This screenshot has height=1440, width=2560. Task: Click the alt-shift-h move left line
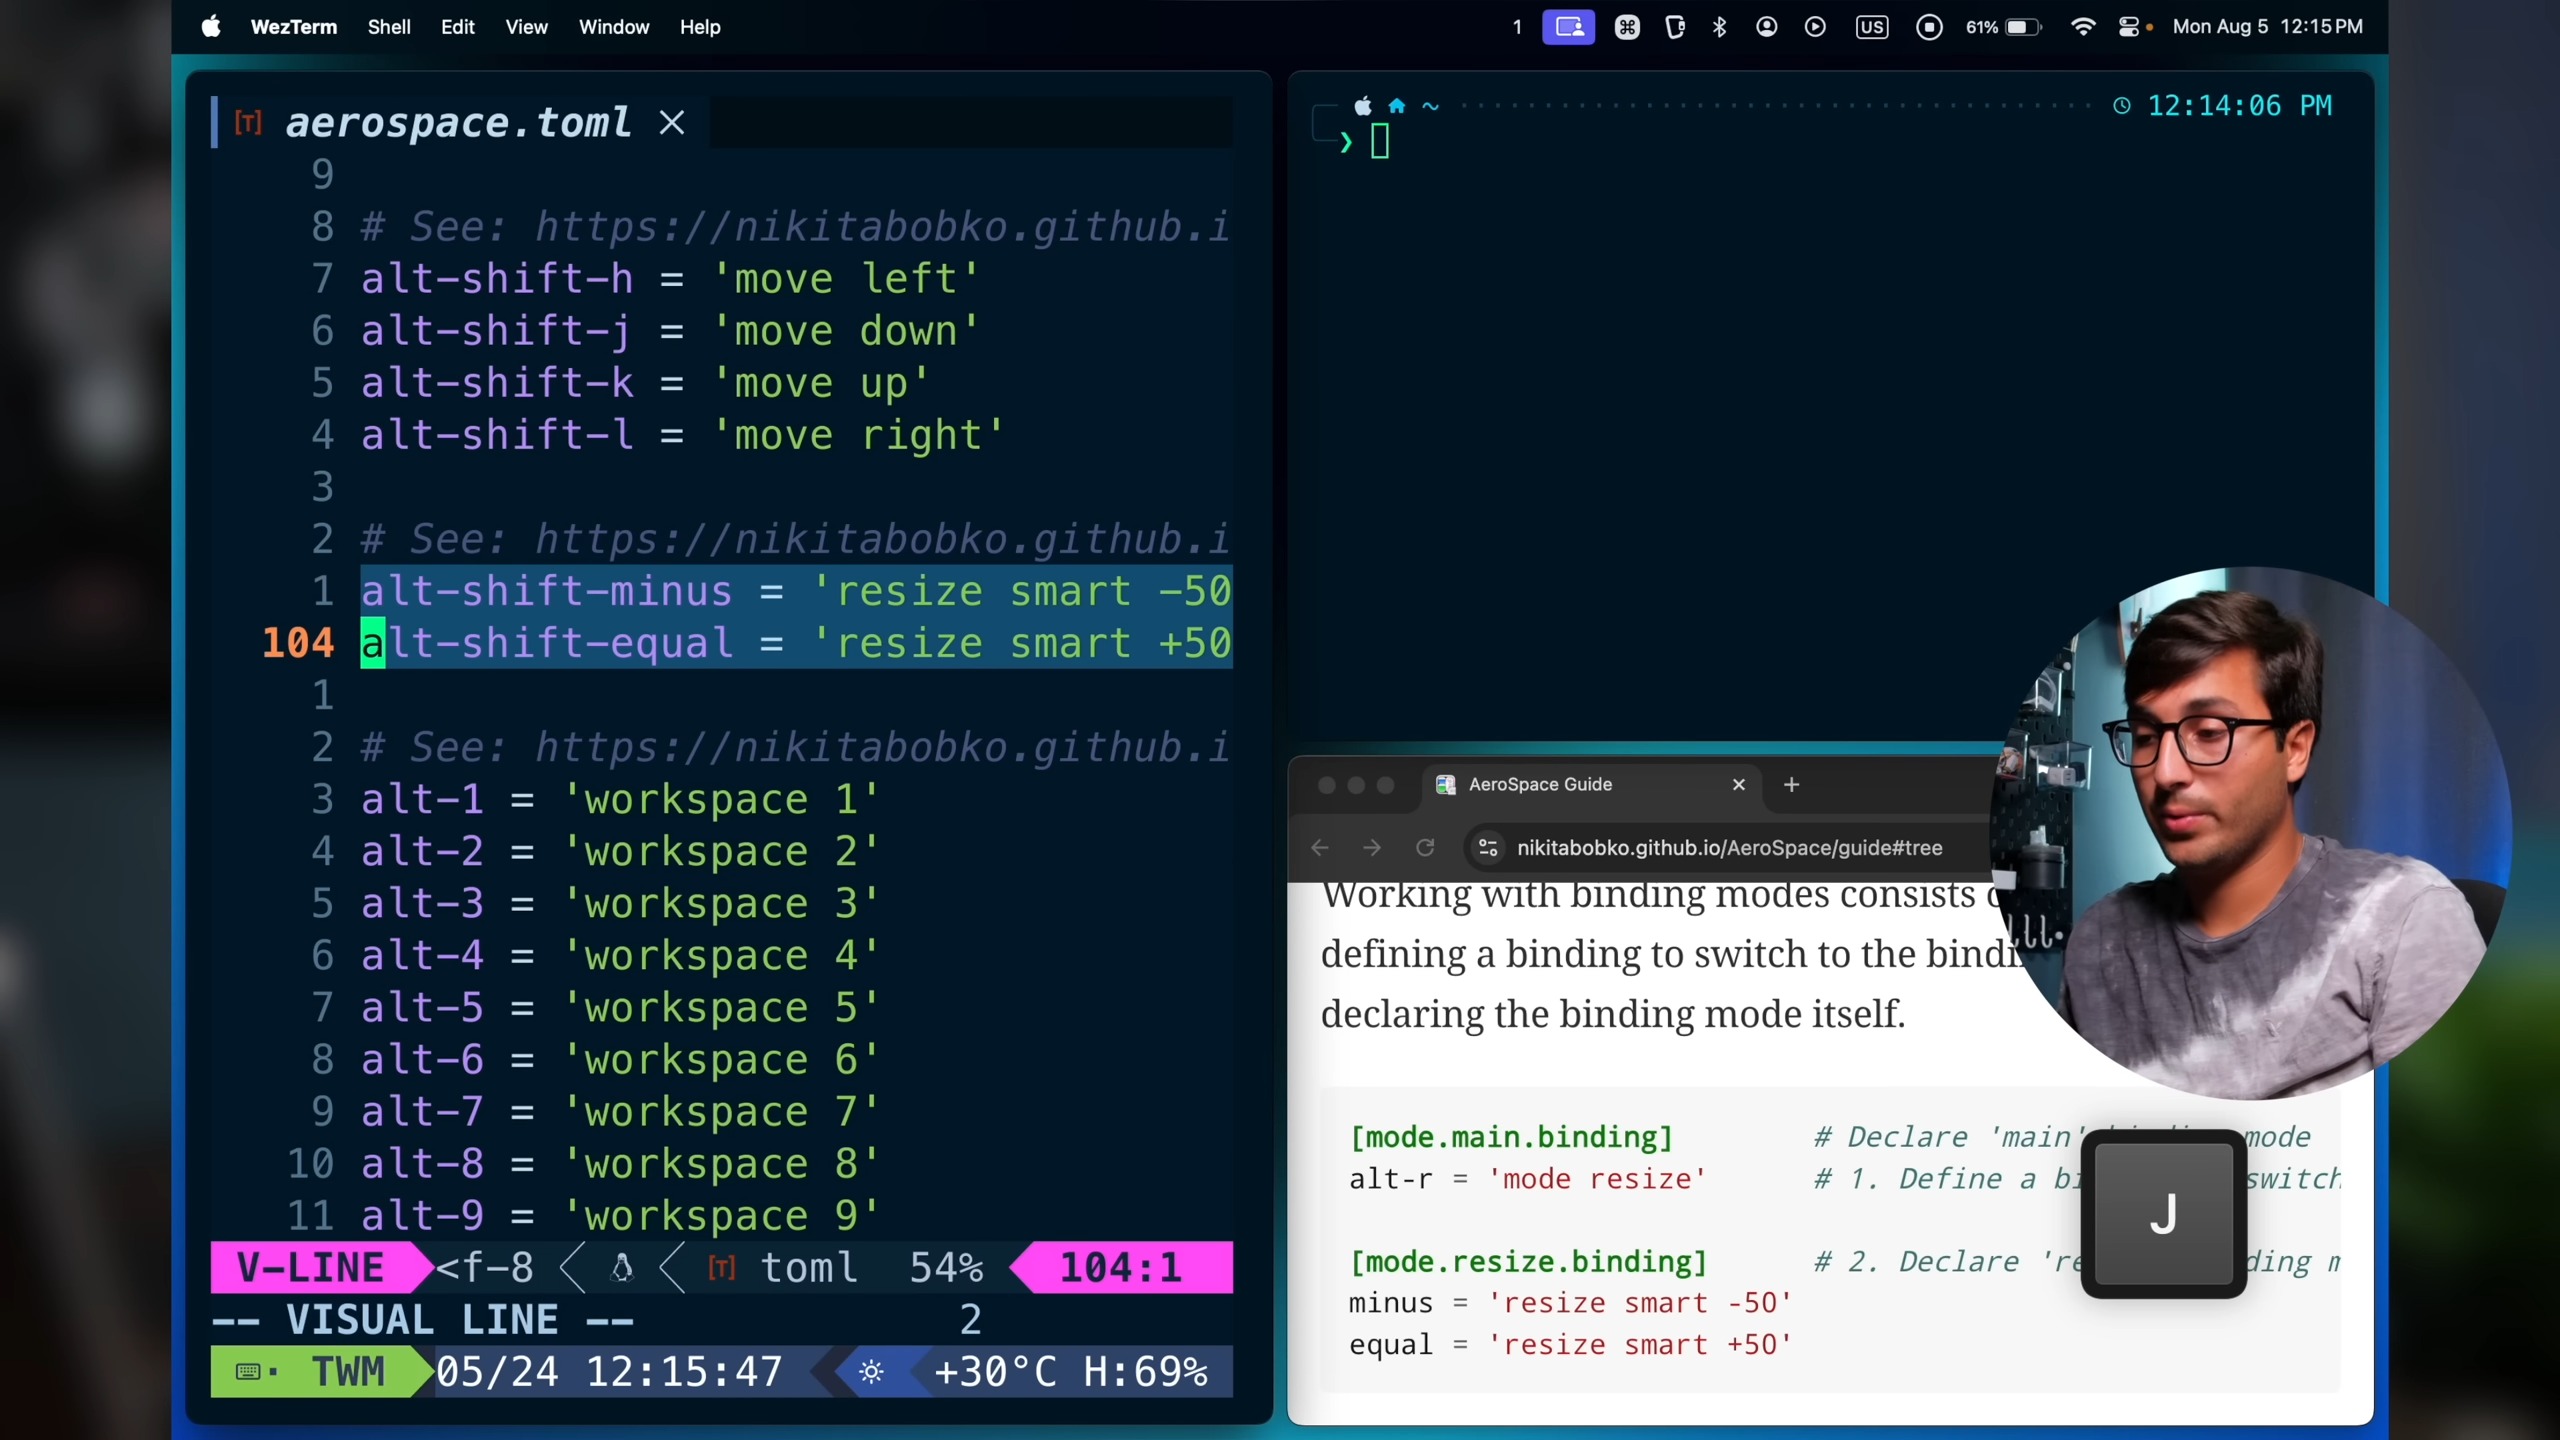668,279
